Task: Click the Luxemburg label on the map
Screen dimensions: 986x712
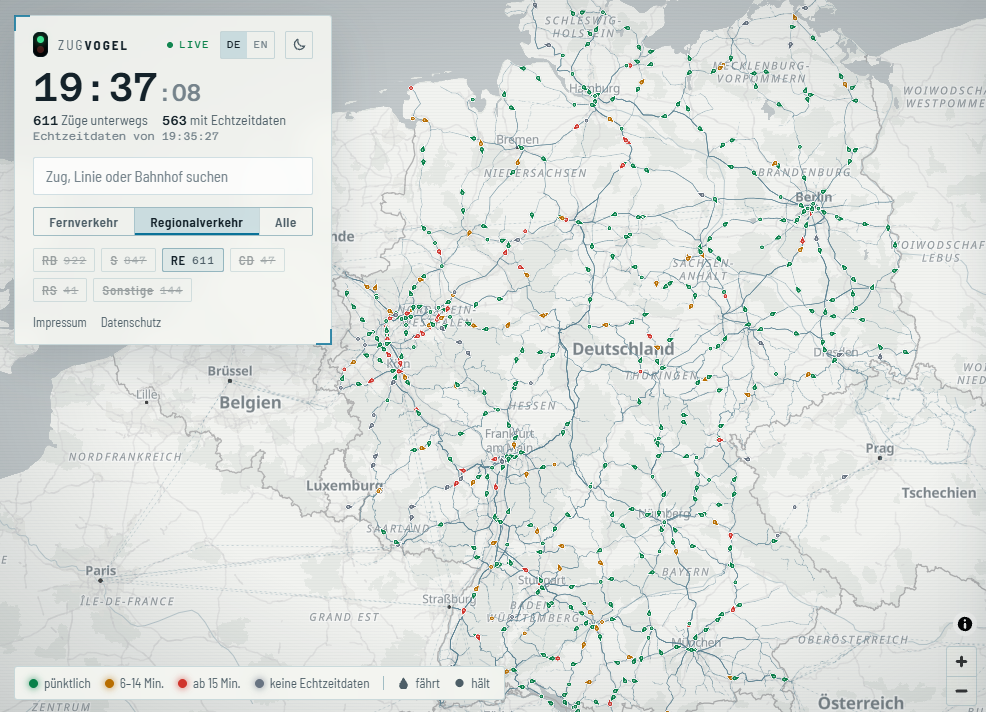Action: click(344, 486)
